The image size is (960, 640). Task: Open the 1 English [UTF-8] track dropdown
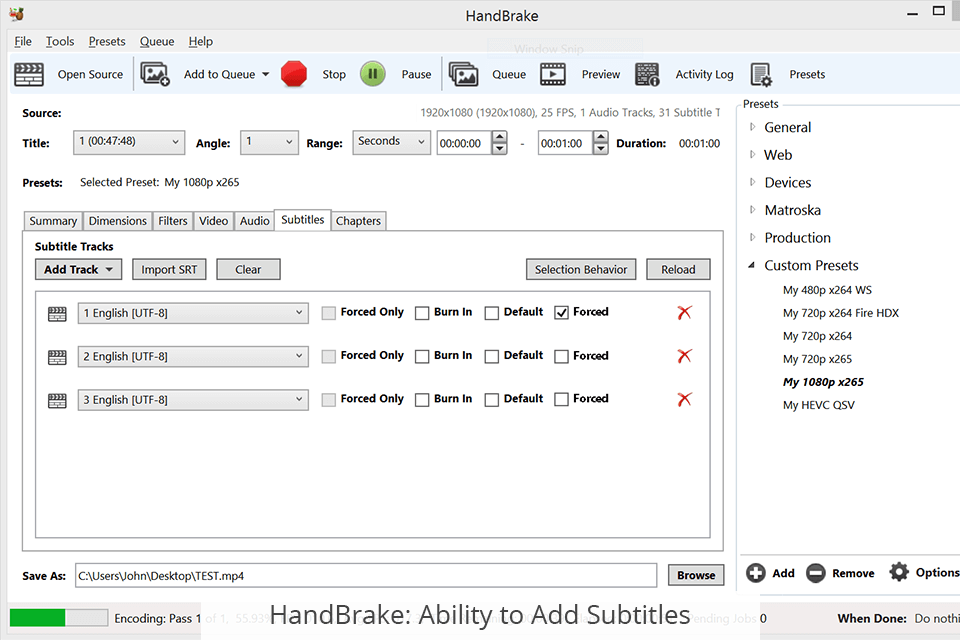193,313
